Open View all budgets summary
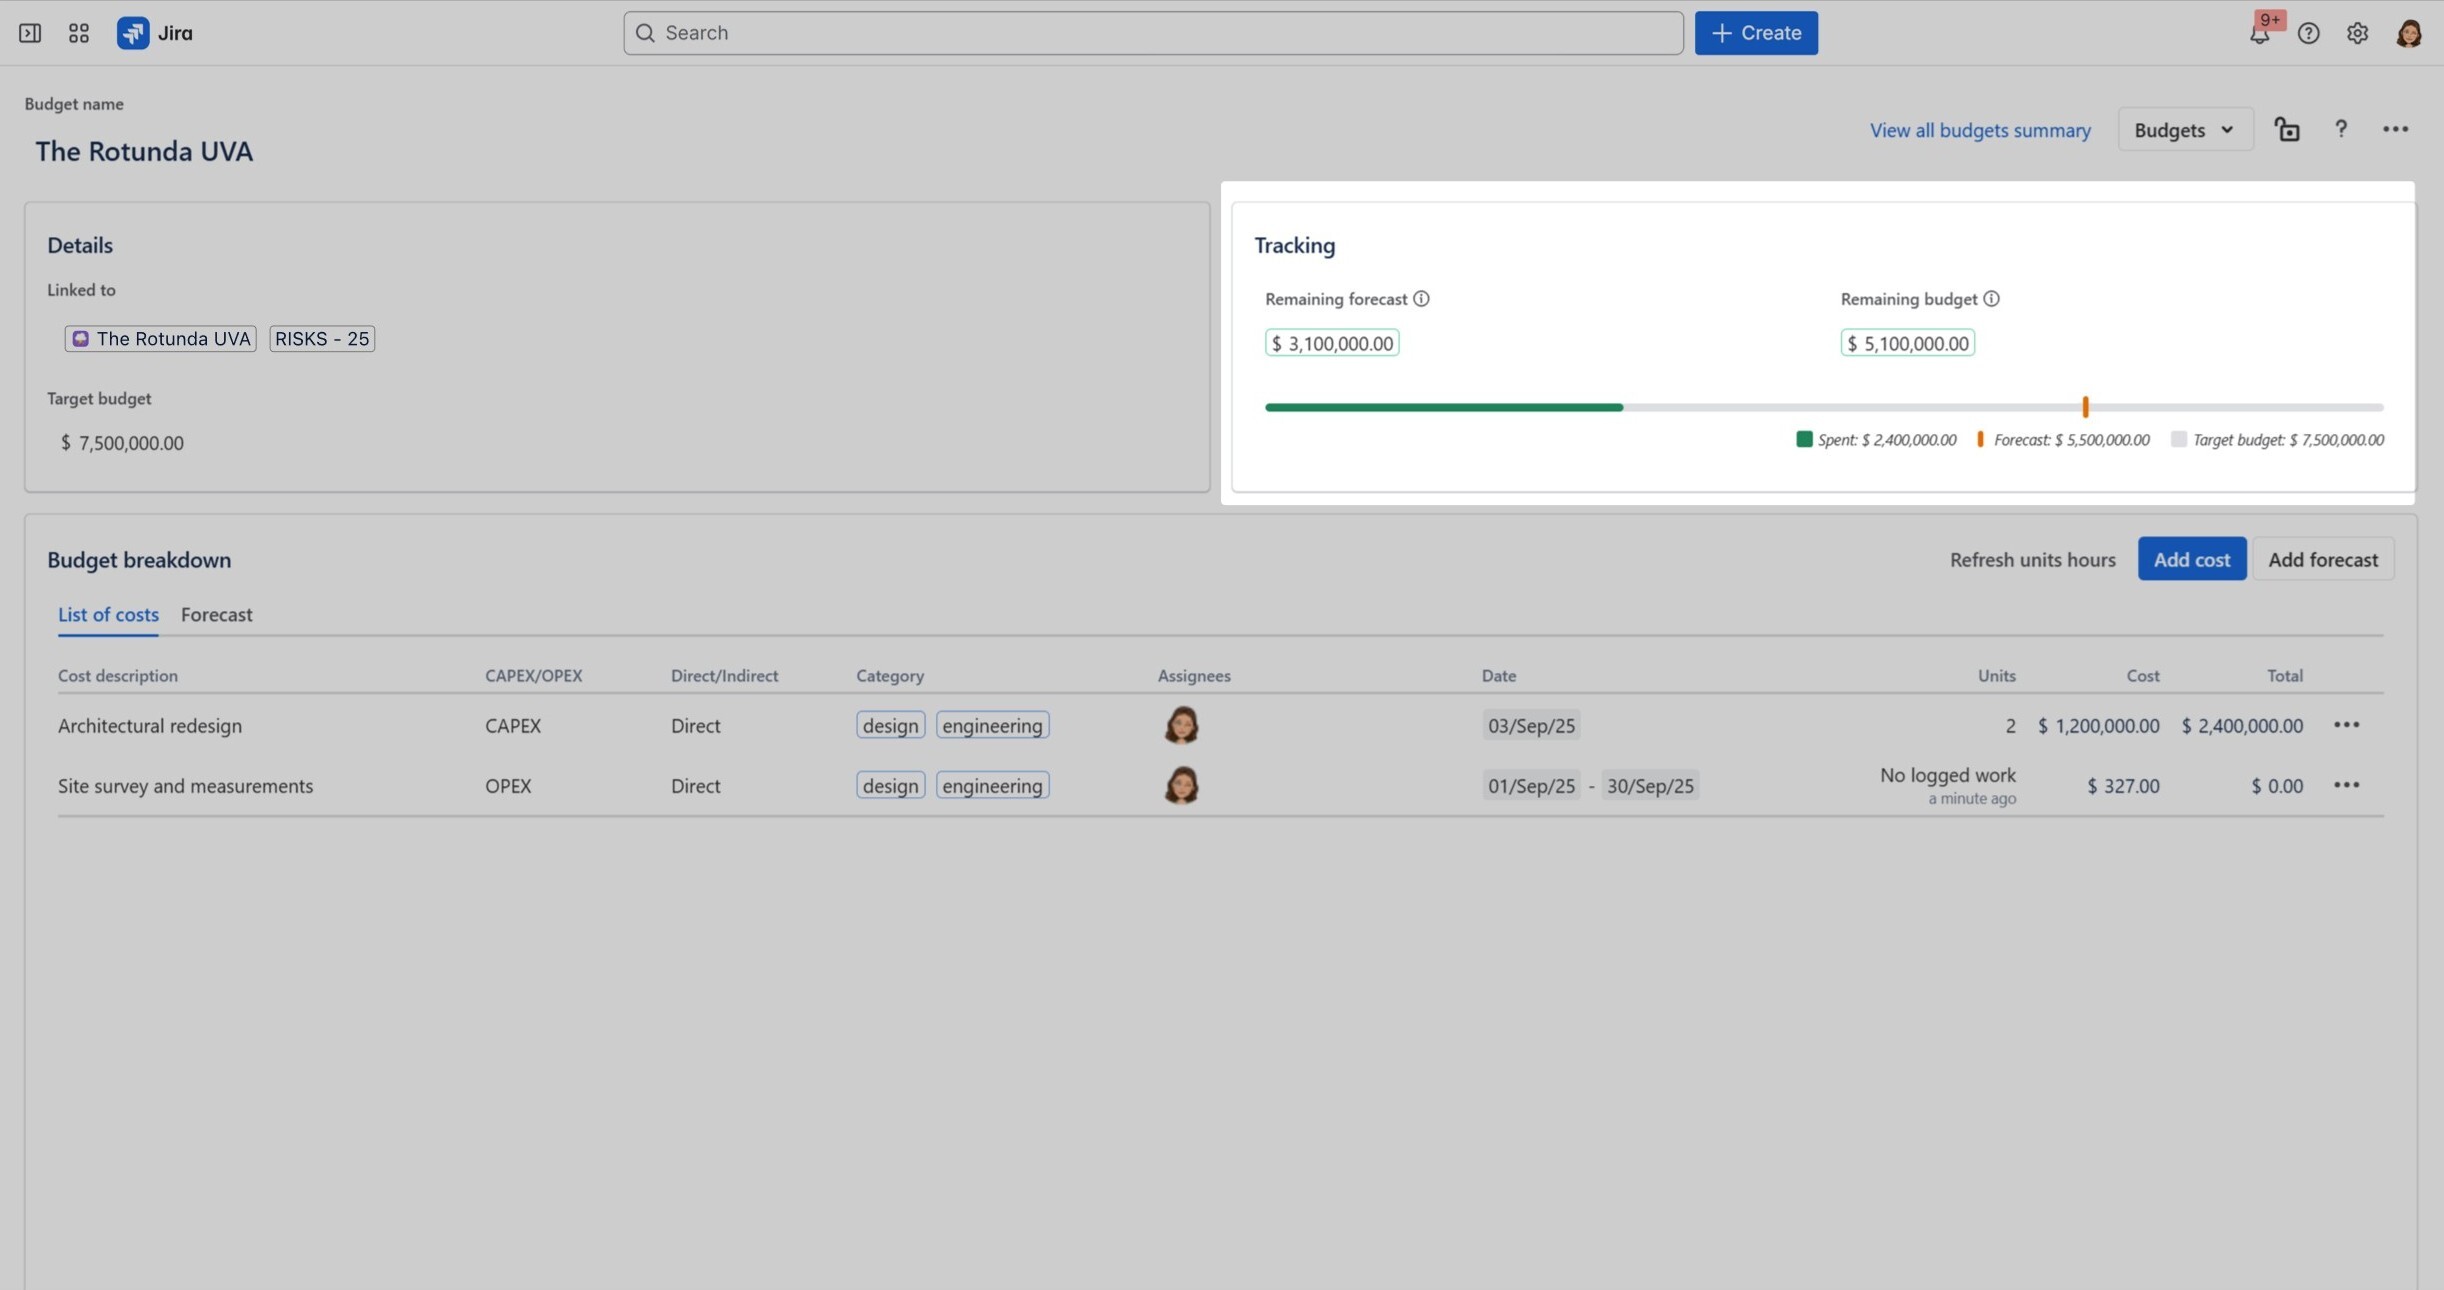The width and height of the screenshot is (2444, 1290). point(1978,129)
